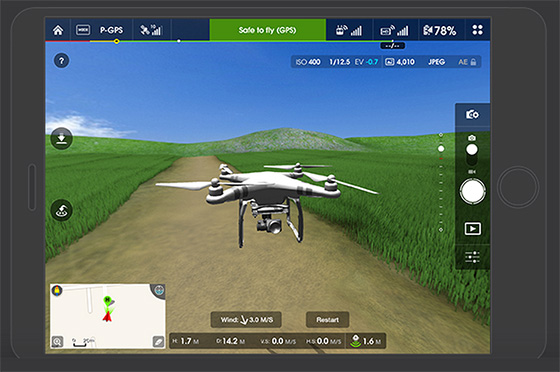Go to the home screen icon
This screenshot has width=560, height=372.
[58, 30]
